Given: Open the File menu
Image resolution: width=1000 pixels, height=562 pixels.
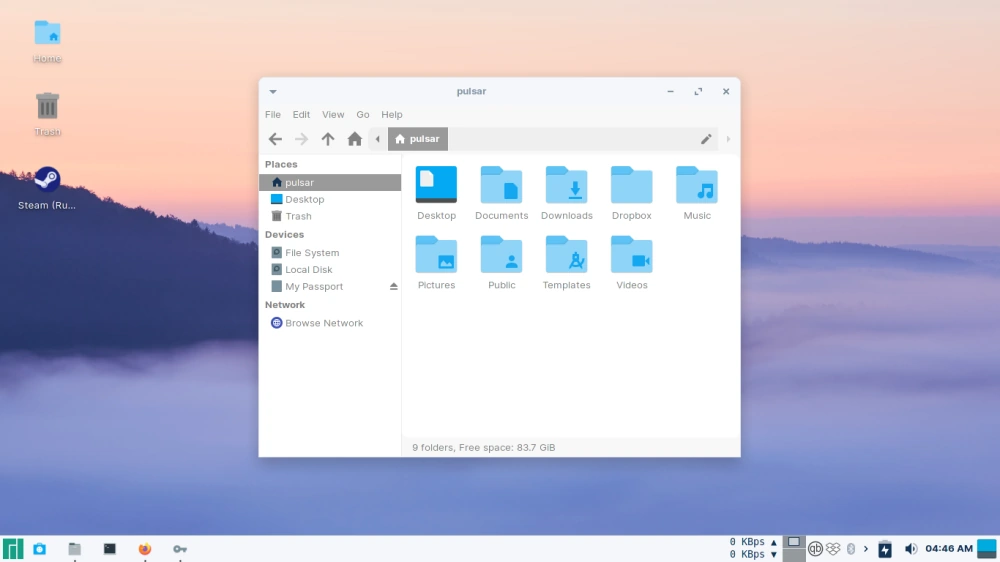Looking at the screenshot, I should coord(273,115).
